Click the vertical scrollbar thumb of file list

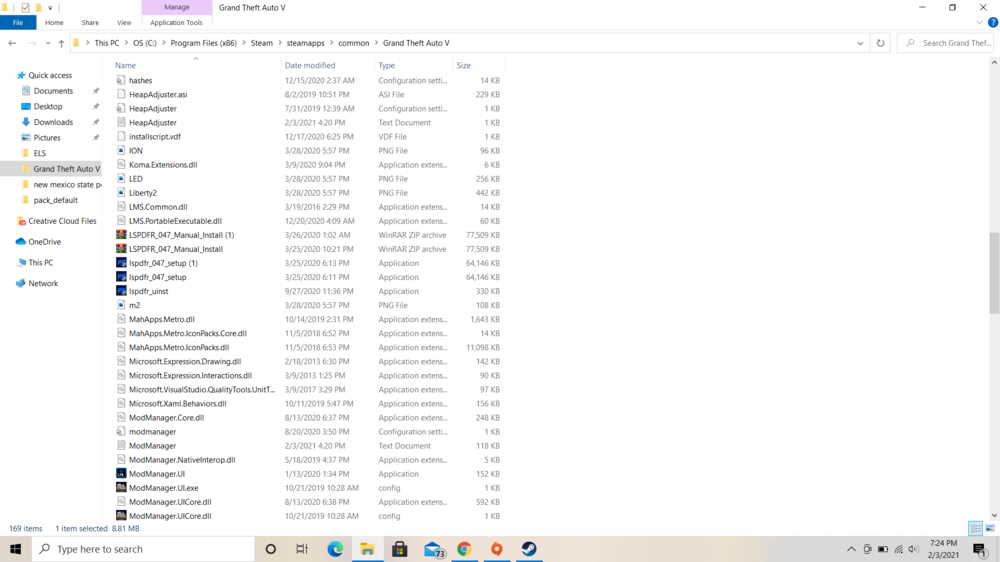[x=994, y=272]
